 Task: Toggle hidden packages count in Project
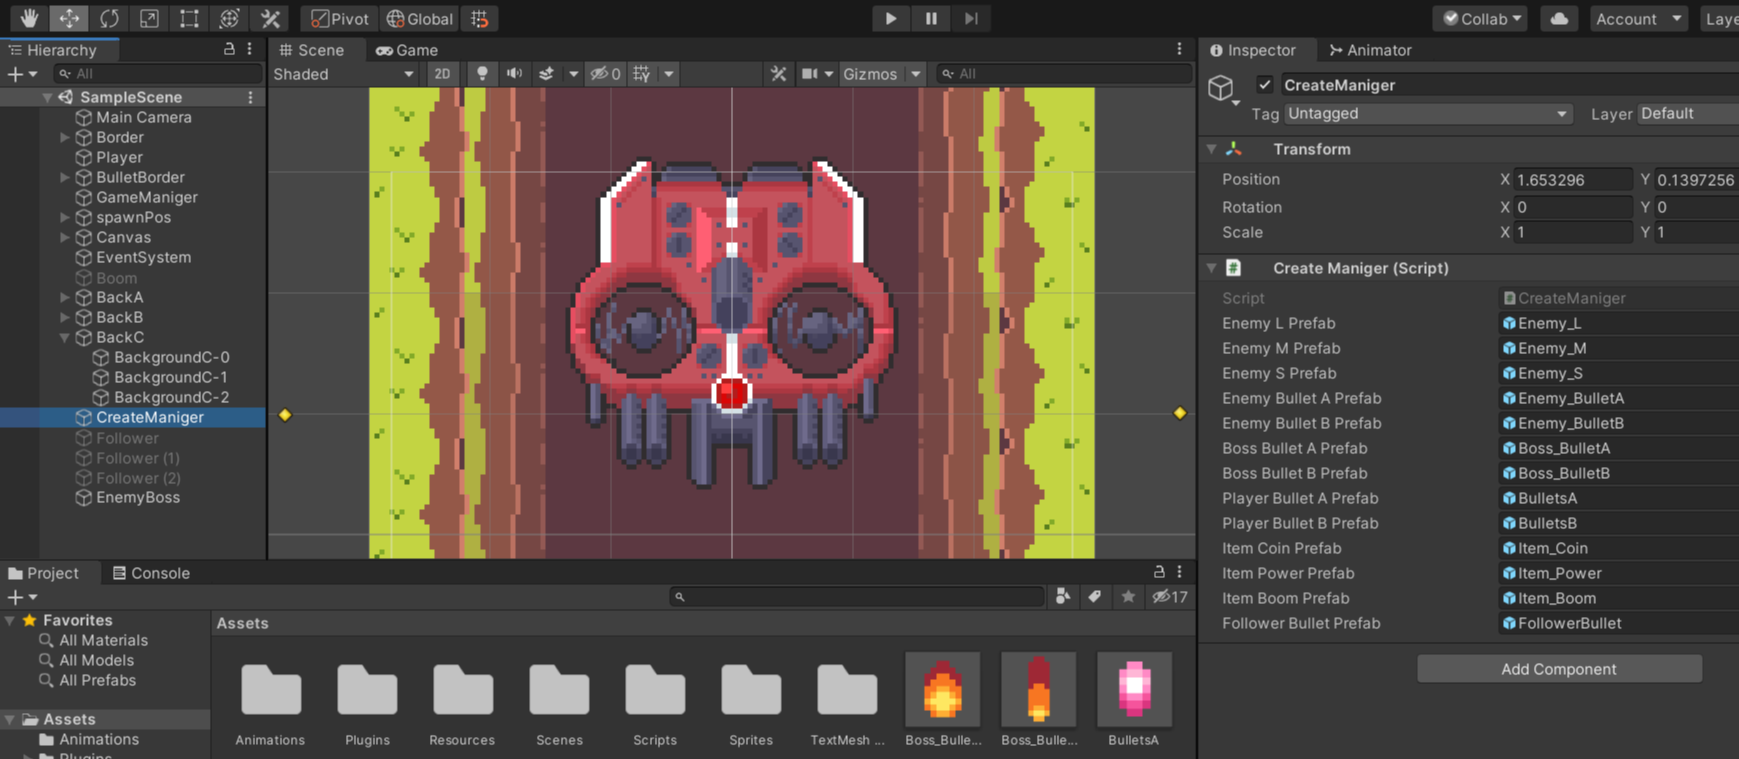point(1170,597)
